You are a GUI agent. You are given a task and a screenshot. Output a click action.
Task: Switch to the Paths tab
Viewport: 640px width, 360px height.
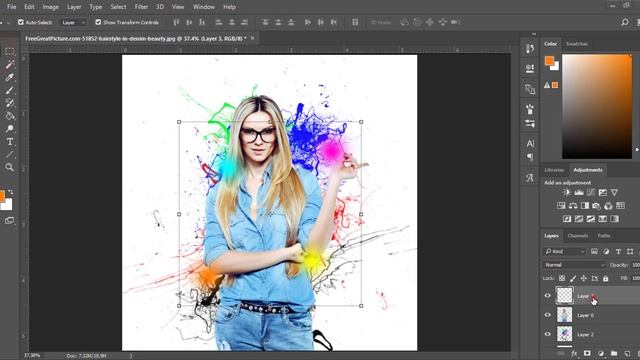[x=604, y=236]
